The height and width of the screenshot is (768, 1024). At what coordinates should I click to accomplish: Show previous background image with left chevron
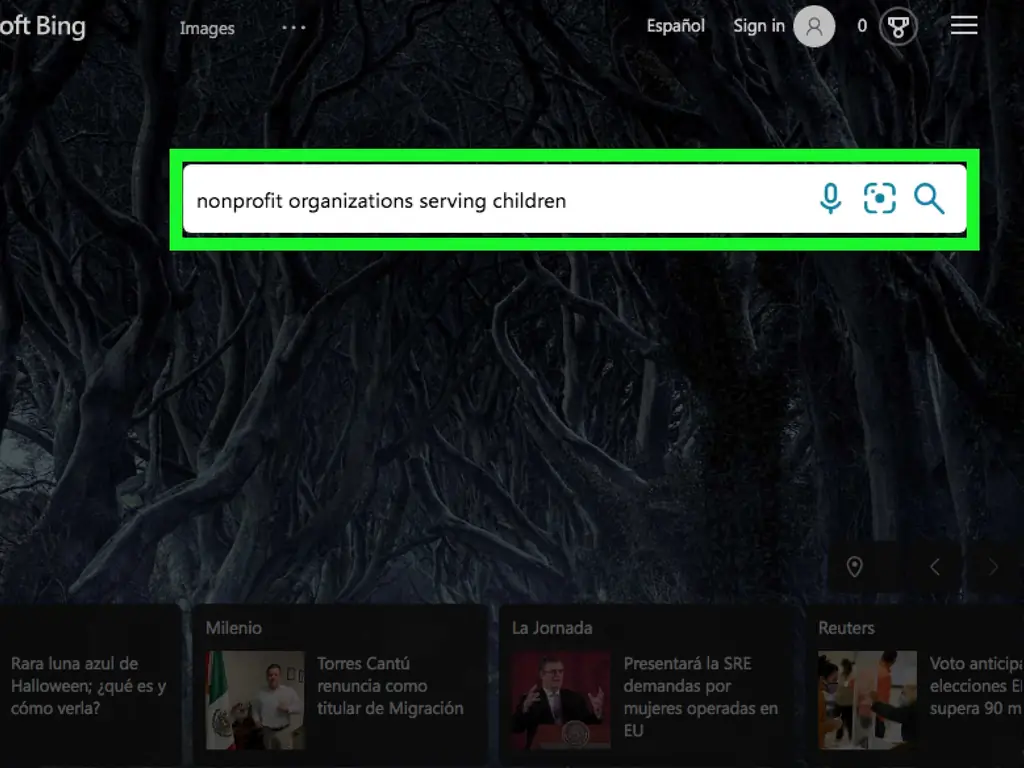point(935,567)
